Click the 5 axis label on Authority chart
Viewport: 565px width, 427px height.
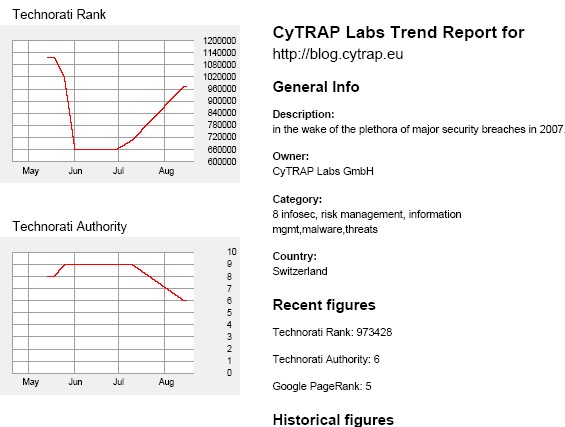(x=229, y=313)
